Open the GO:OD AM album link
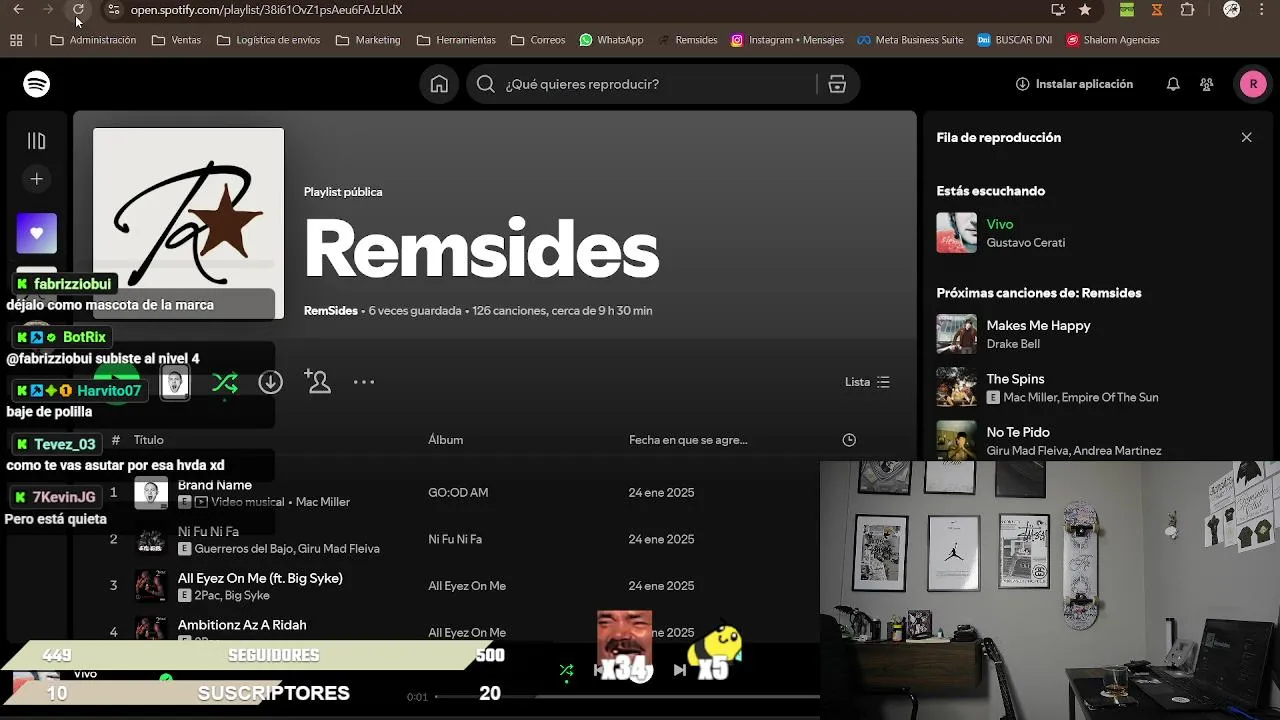Screen dimensions: 1280x720 click(457, 493)
